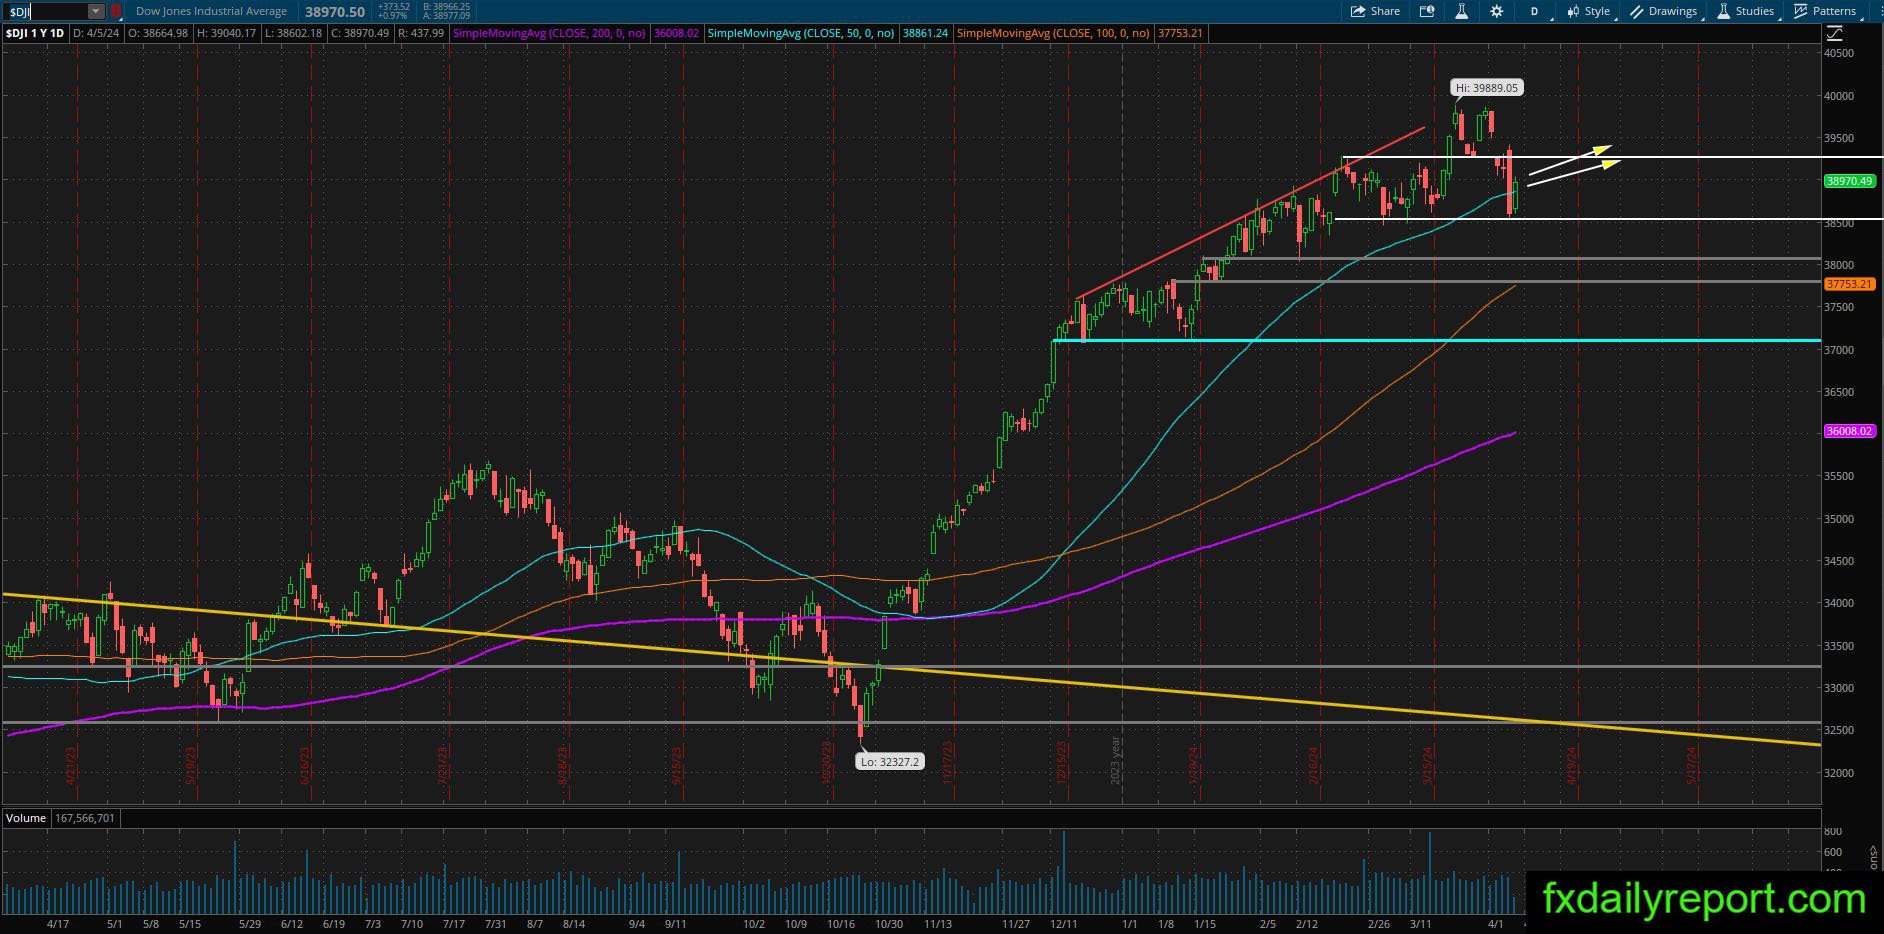Click the 38861.24 SMA 50 value in header
Screen dimensions: 1884x934
click(925, 33)
